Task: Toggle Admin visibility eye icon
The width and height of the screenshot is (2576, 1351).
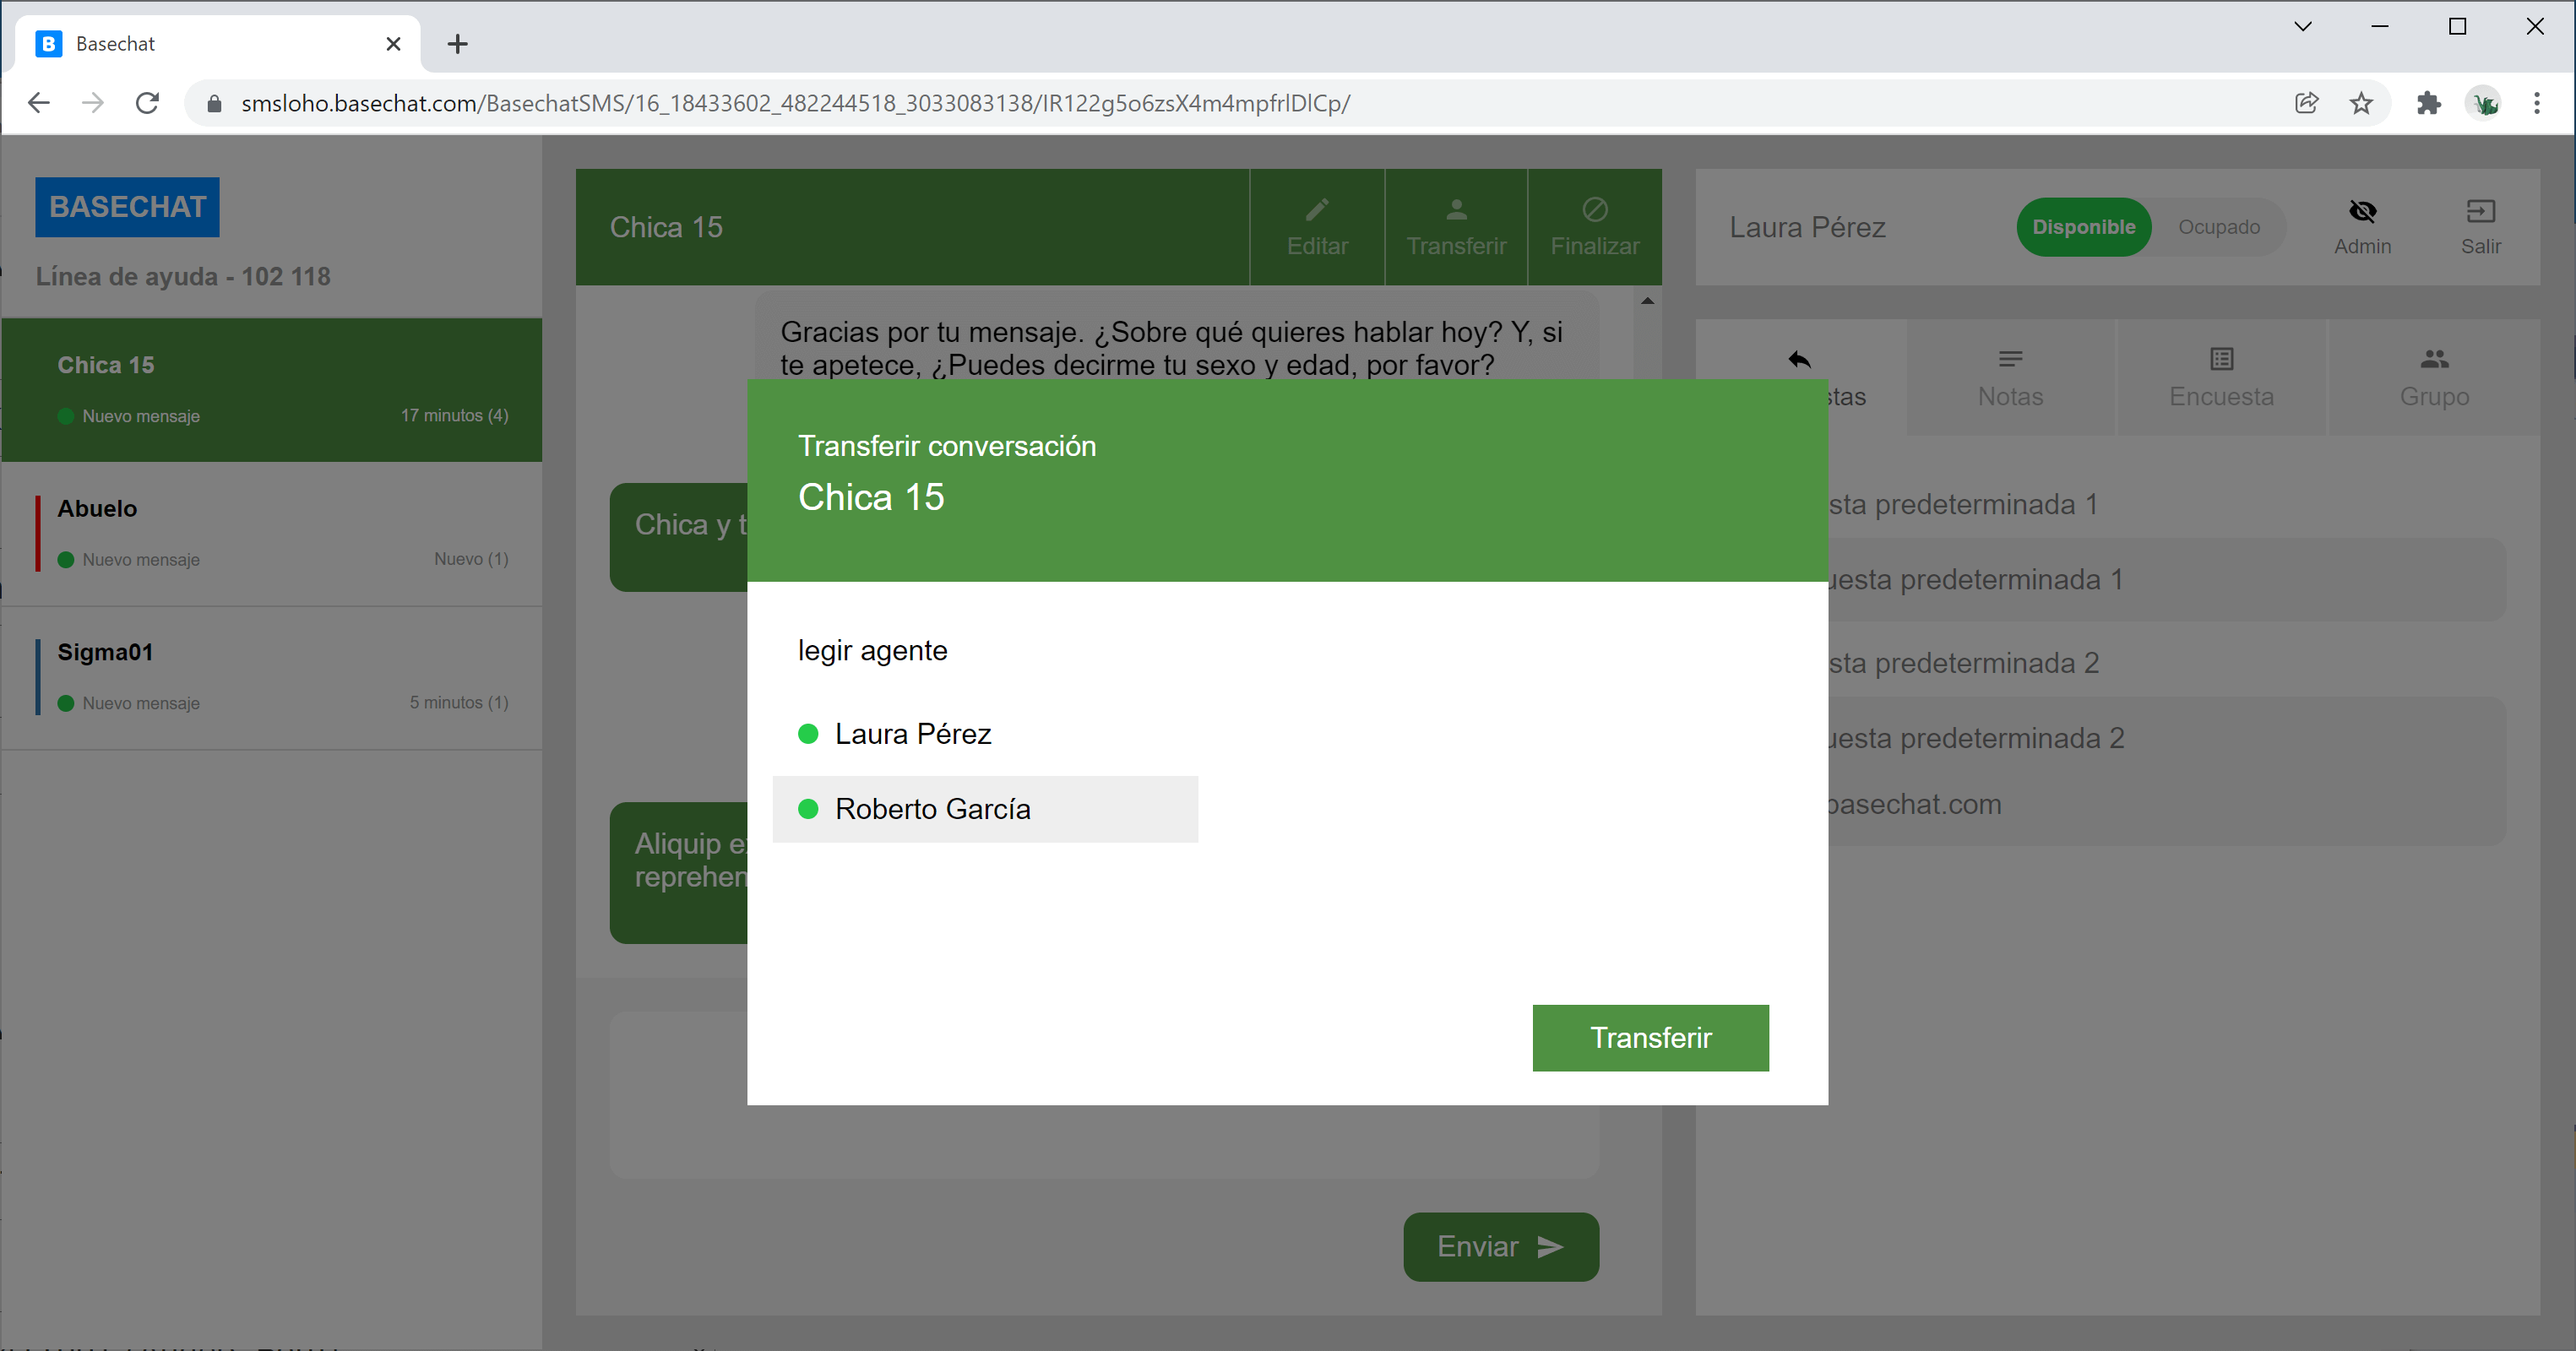Action: click(2362, 211)
